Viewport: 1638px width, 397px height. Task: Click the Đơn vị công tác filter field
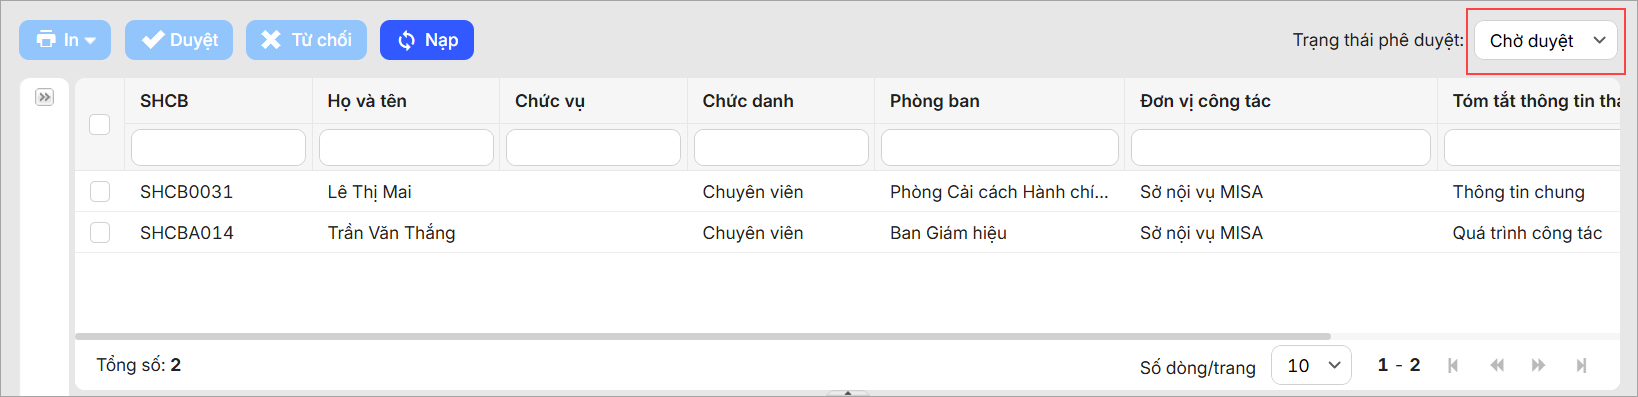coord(1281,147)
